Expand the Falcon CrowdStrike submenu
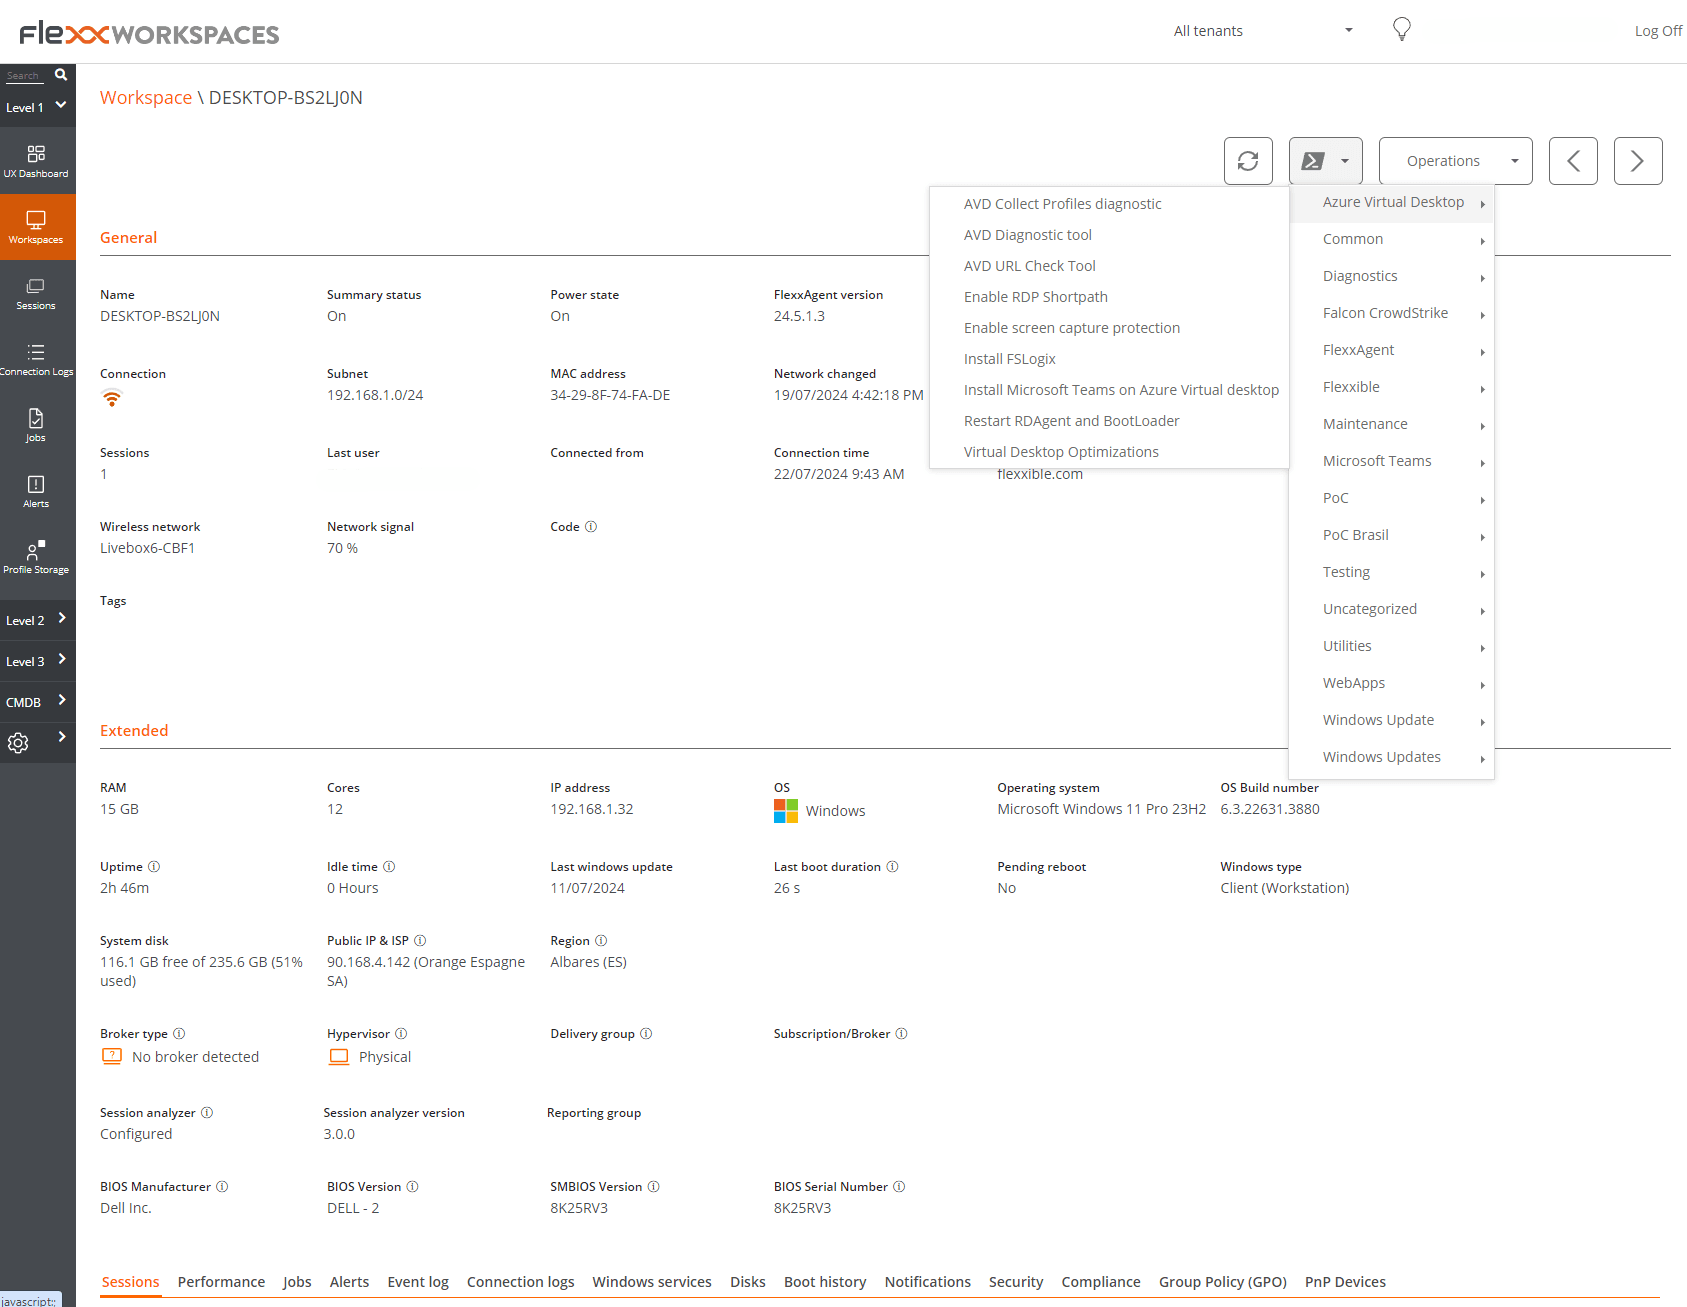 click(1391, 313)
